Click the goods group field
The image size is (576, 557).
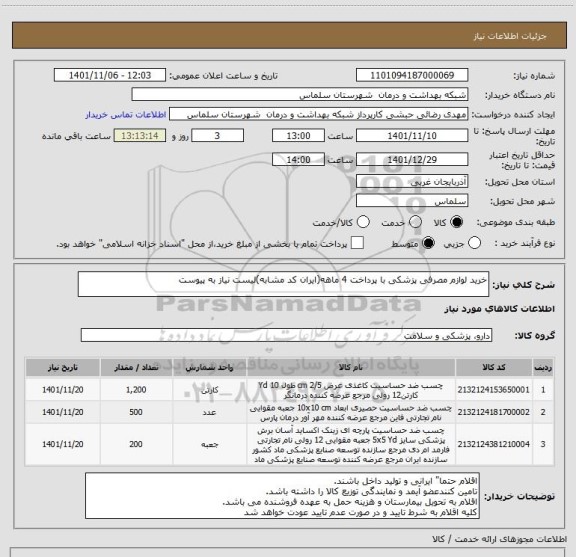[x=286, y=335]
